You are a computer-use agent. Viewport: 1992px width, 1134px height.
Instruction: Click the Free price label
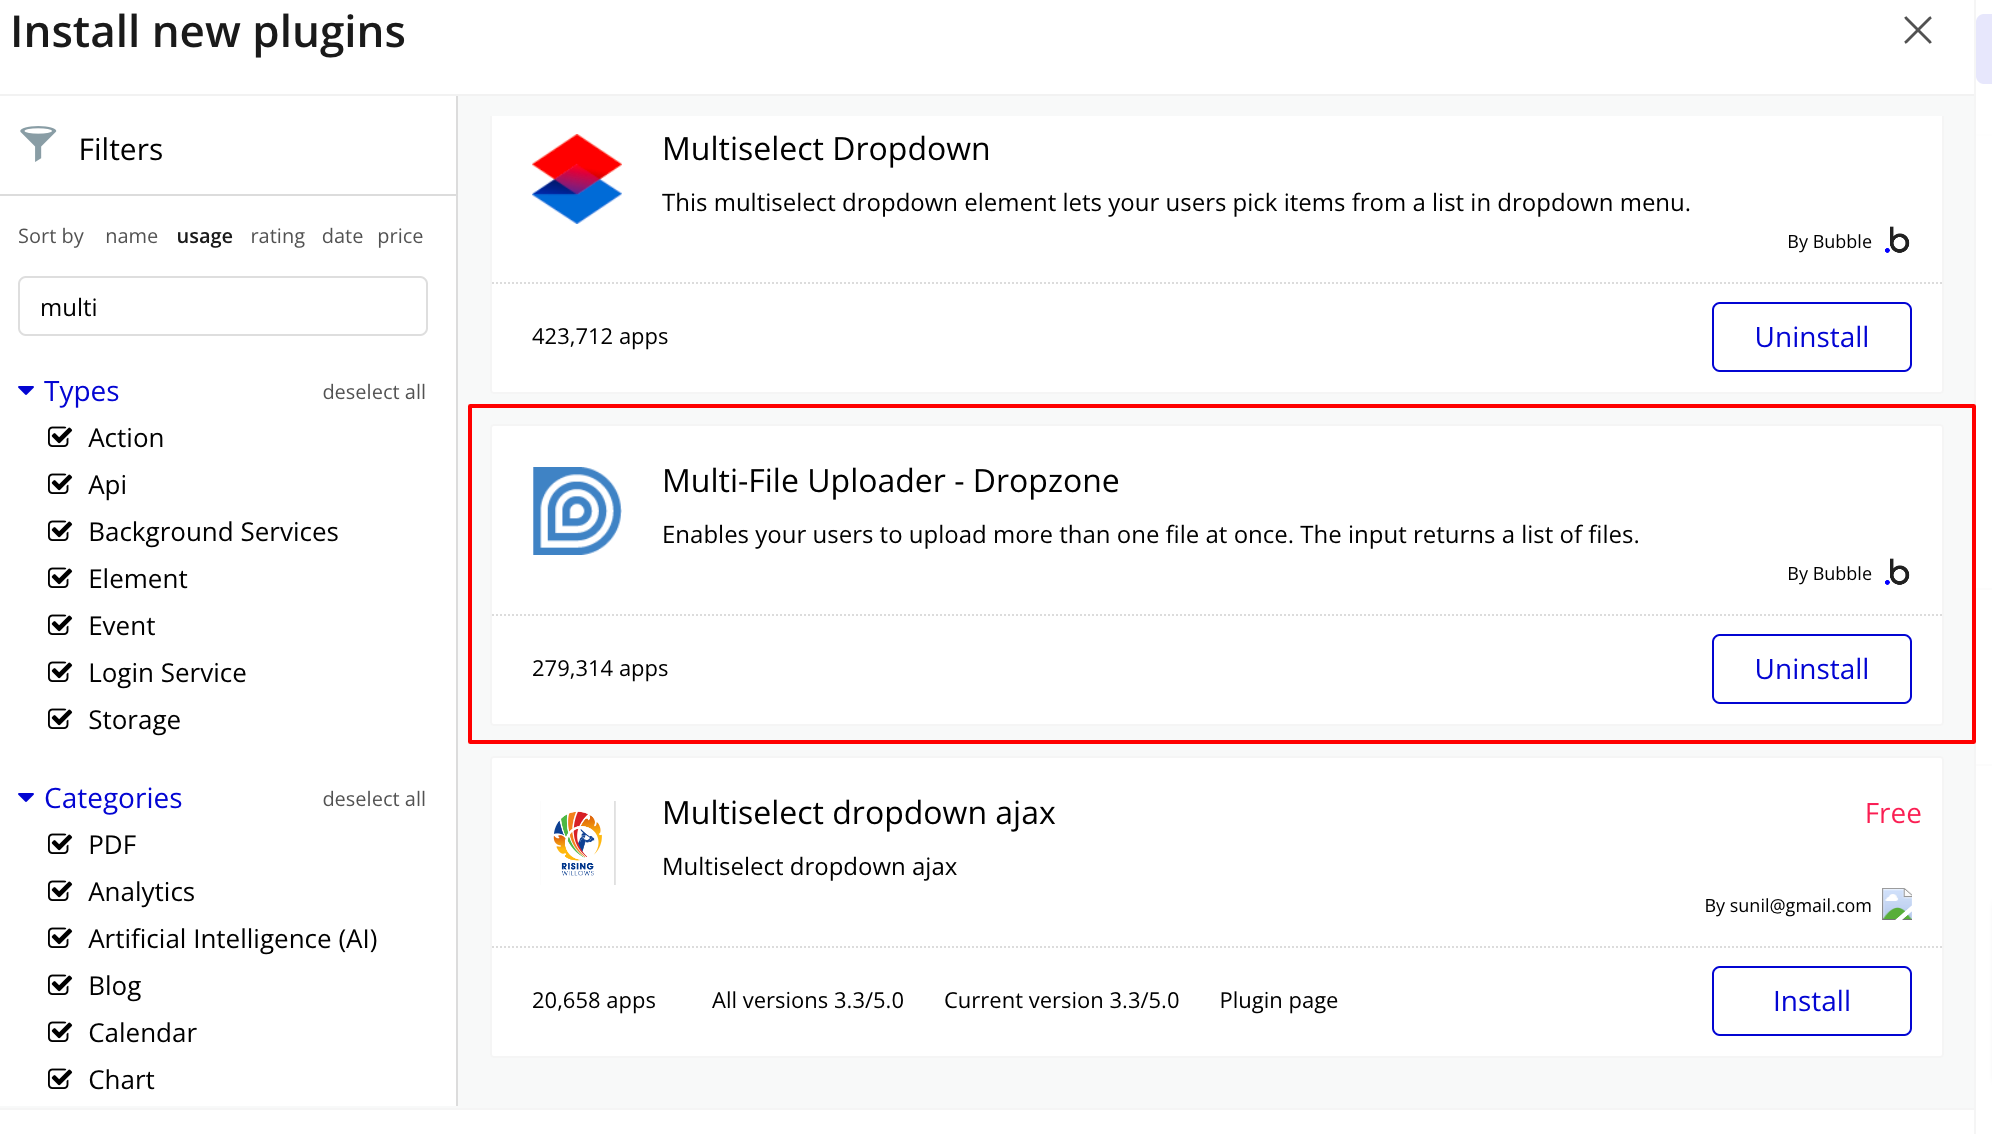tap(1893, 814)
